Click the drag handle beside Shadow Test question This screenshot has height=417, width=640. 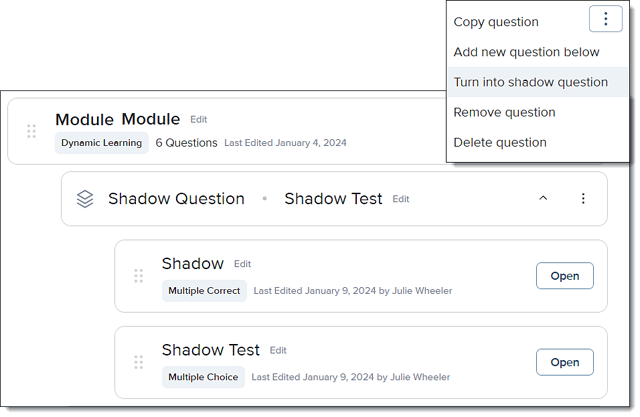[x=139, y=362]
